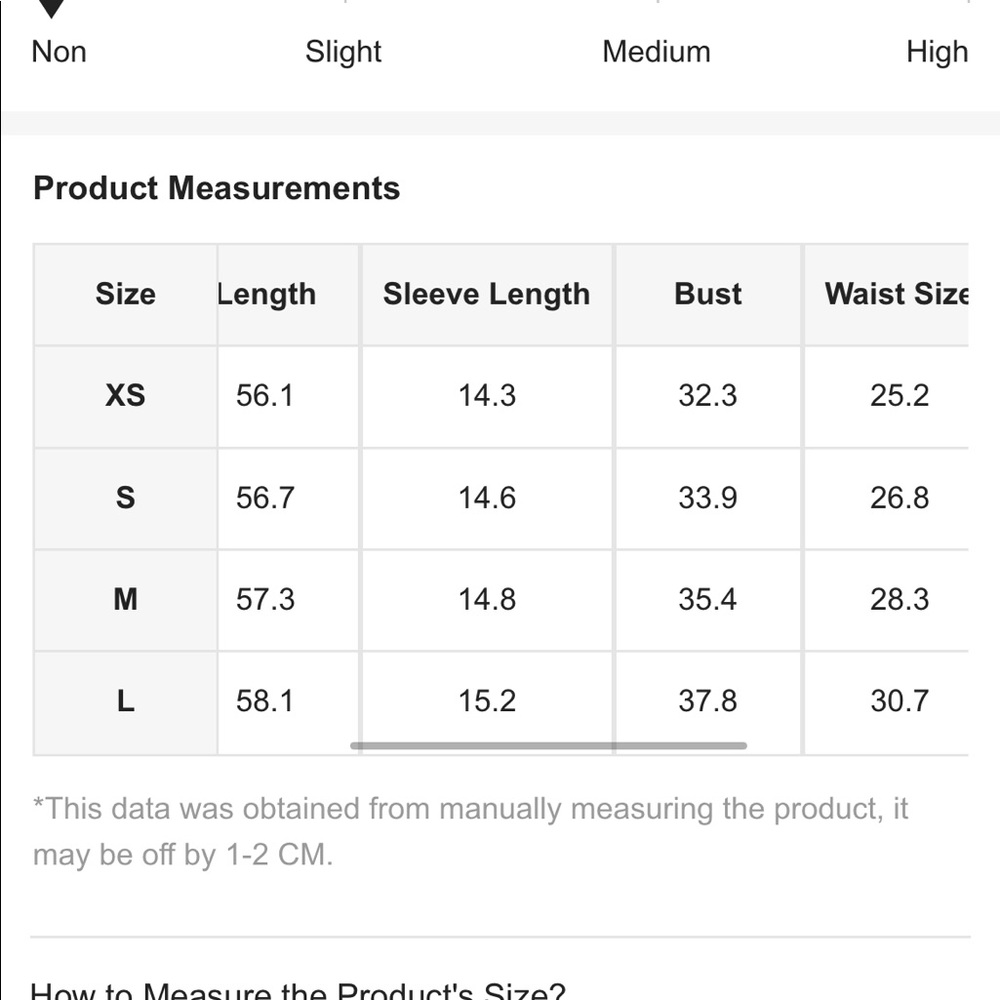Select the XS size row label
This screenshot has width=1000, height=1000.
click(126, 395)
